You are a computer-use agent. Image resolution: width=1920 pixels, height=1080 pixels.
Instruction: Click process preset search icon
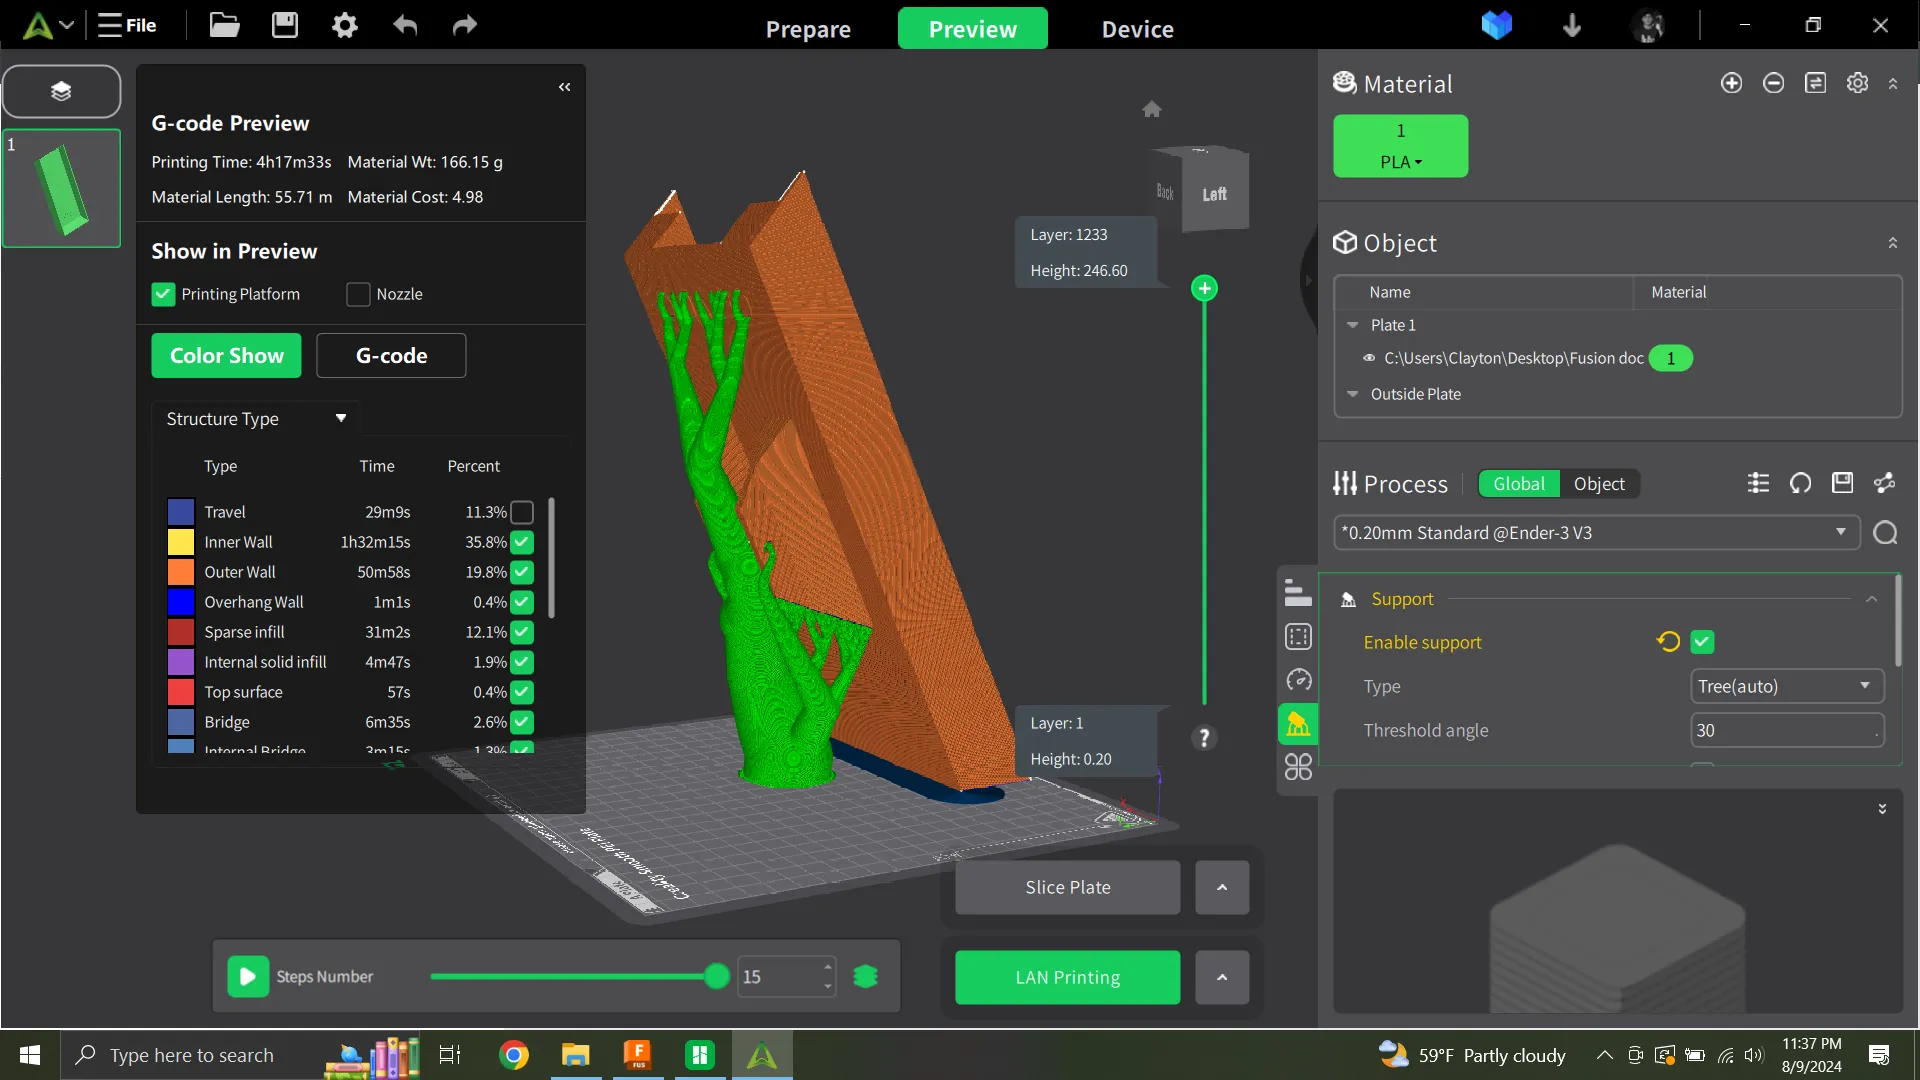tap(1885, 533)
